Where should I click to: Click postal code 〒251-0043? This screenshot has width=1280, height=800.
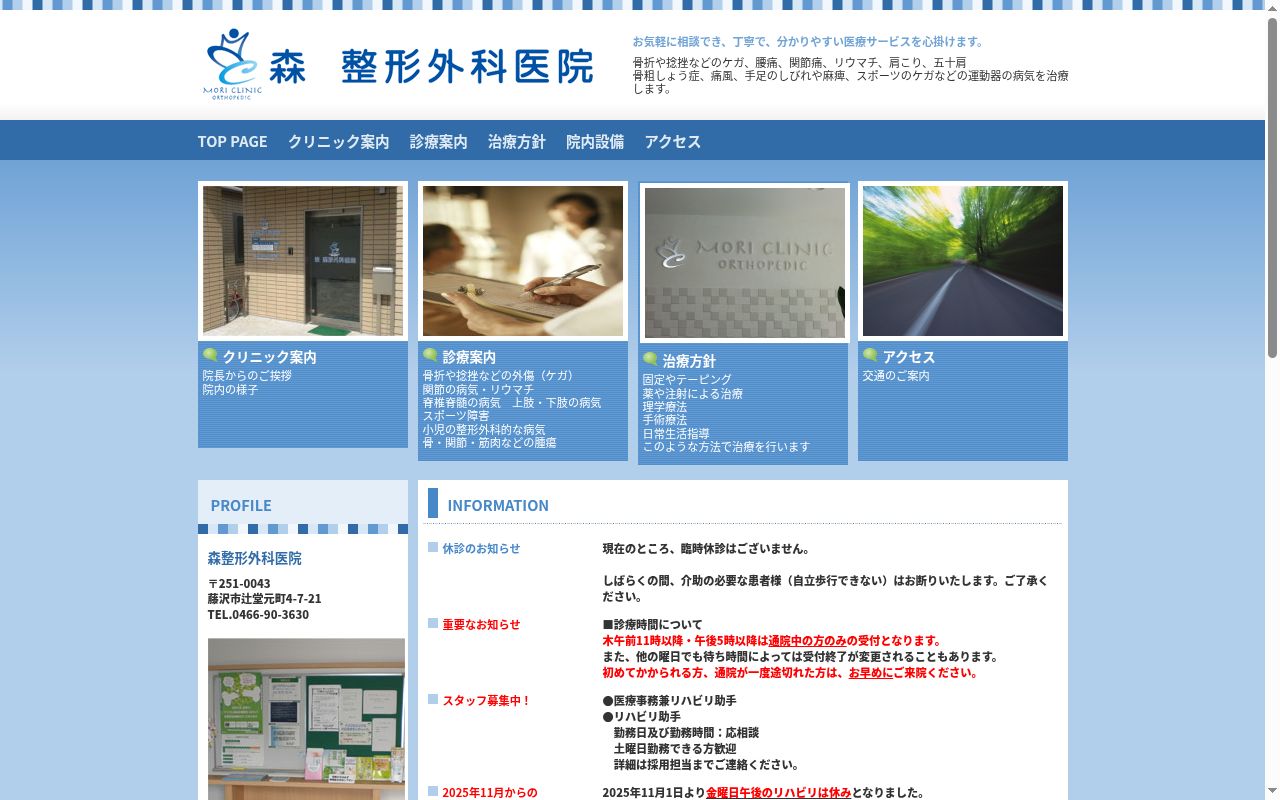click(x=239, y=583)
